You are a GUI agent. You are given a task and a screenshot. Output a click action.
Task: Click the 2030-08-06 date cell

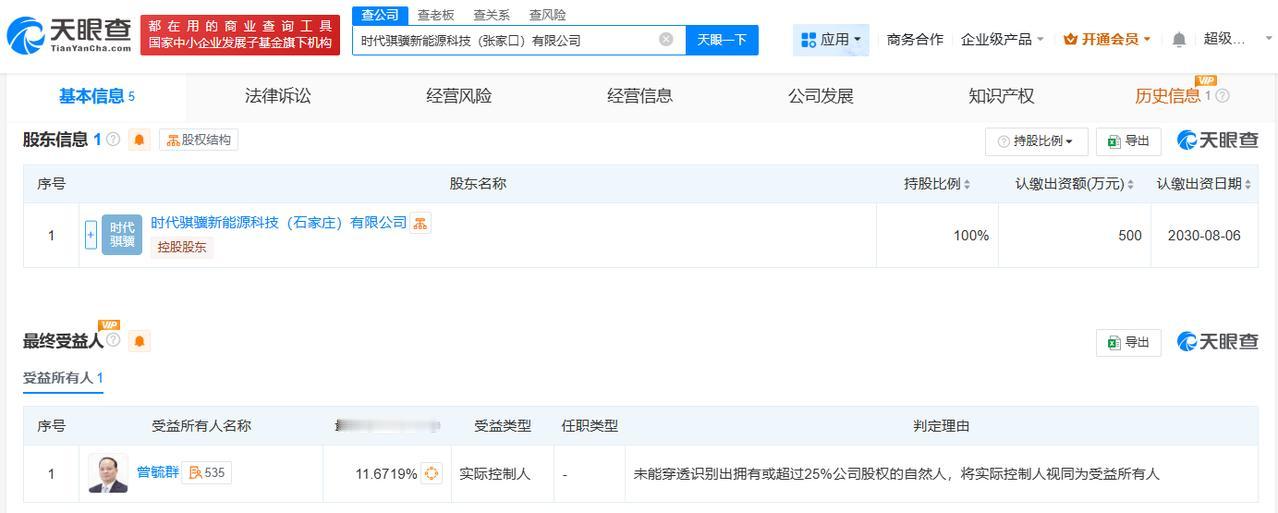pyautogui.click(x=1204, y=235)
